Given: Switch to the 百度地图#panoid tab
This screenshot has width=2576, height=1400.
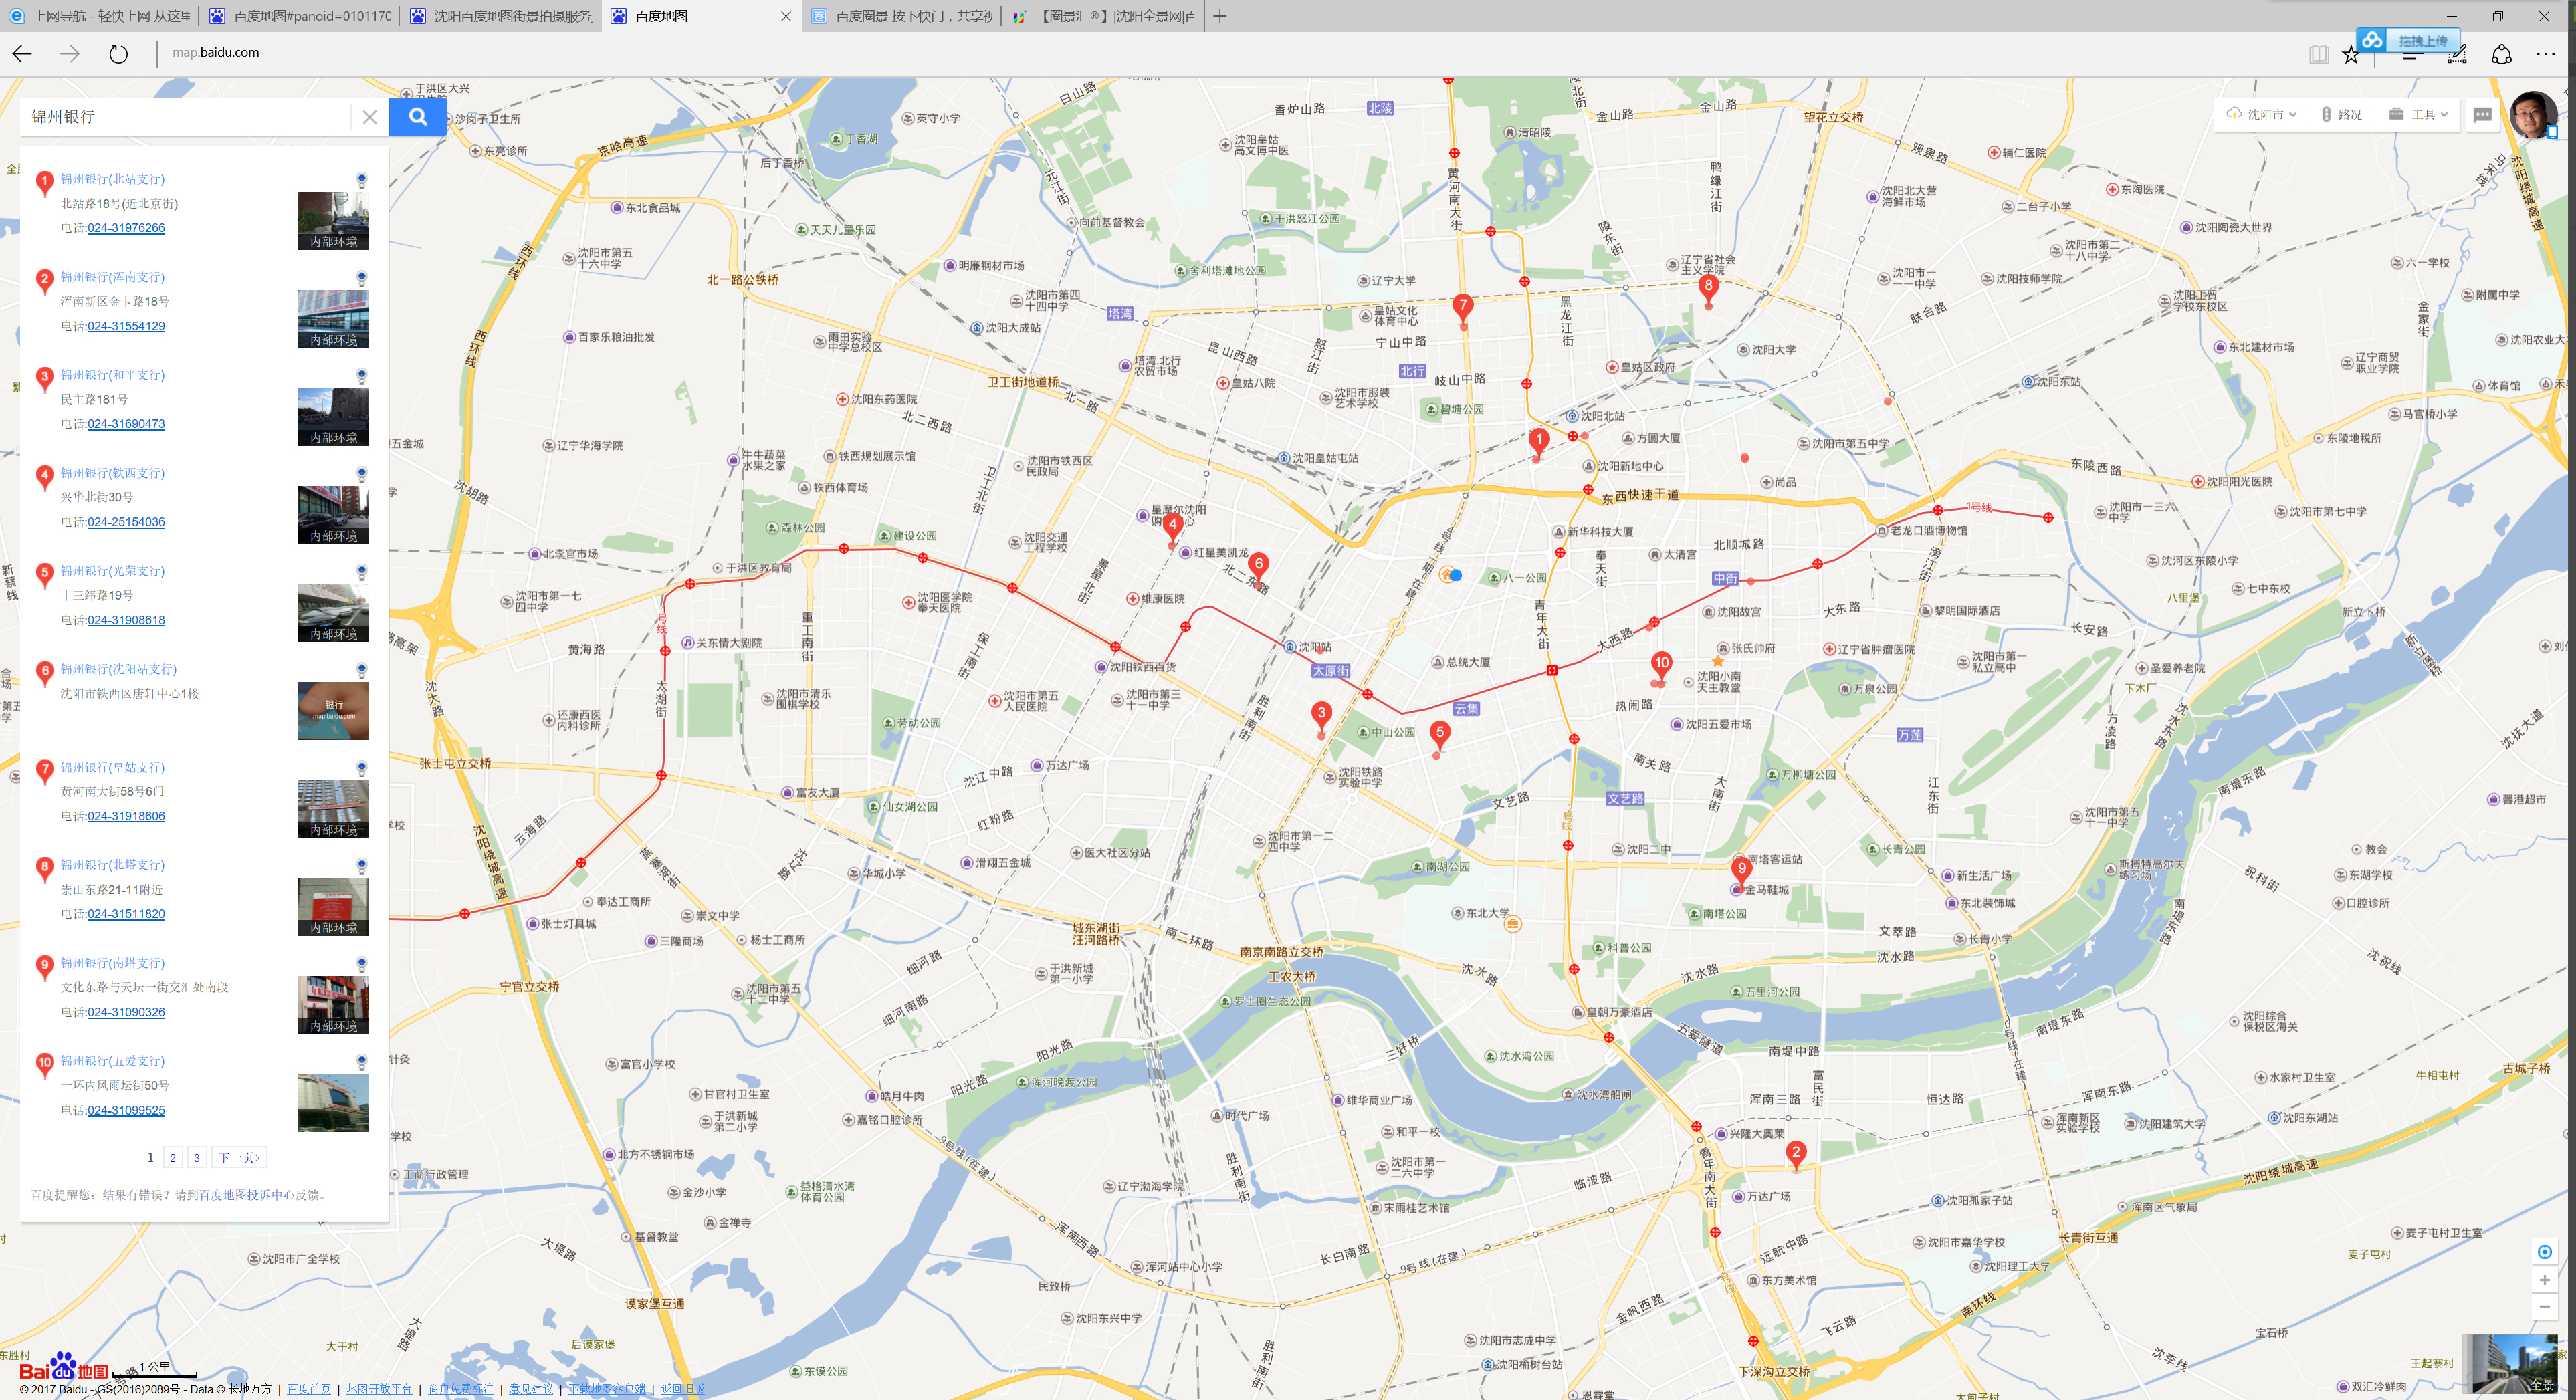Looking at the screenshot, I should (x=300, y=16).
